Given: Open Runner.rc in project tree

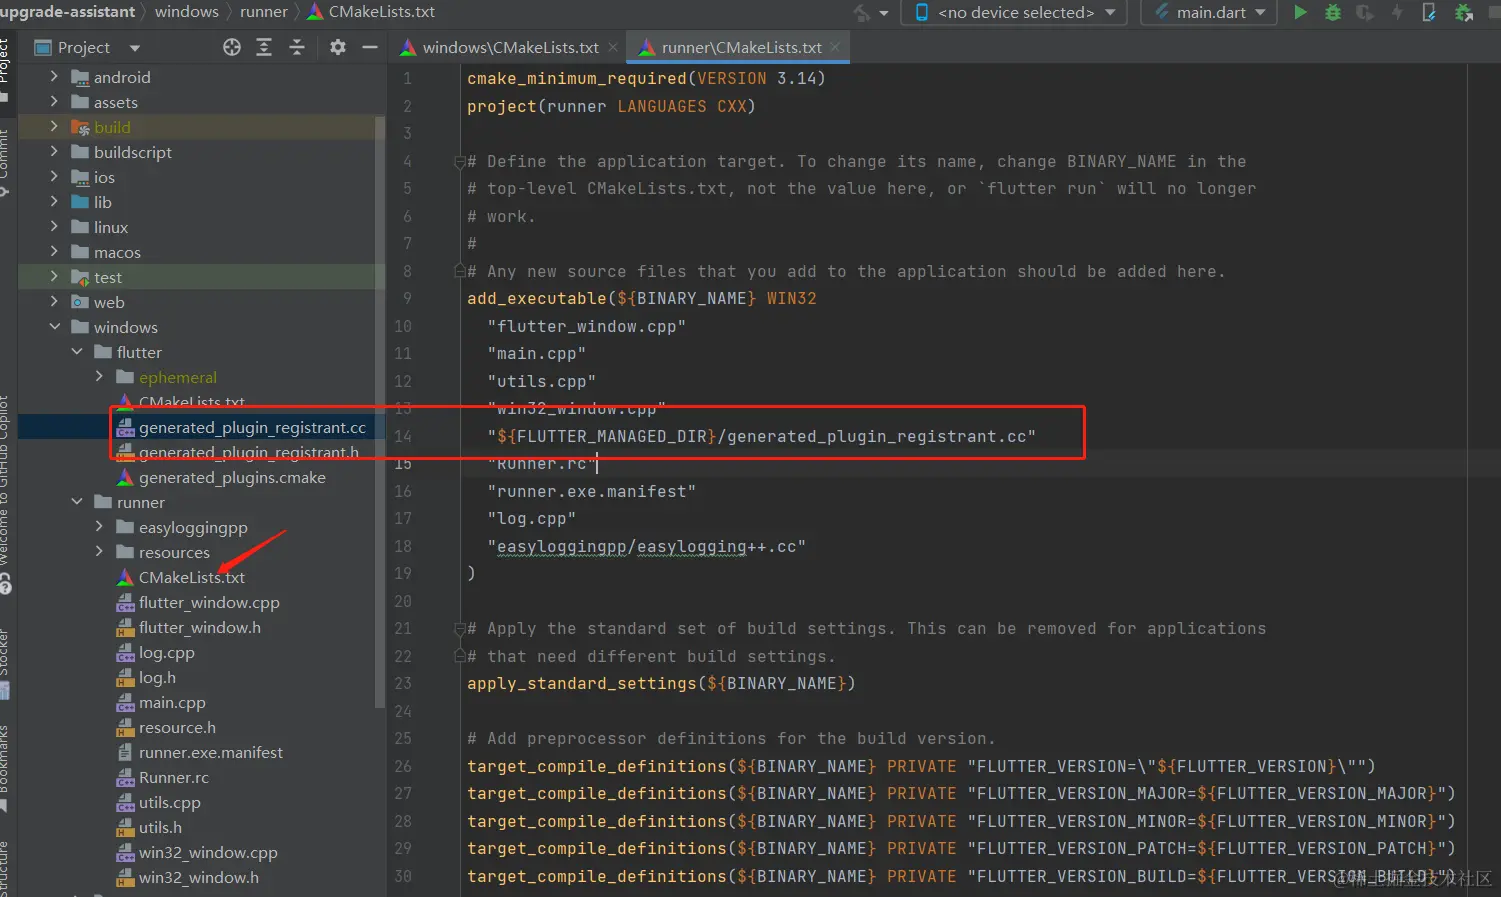Looking at the screenshot, I should point(174,777).
